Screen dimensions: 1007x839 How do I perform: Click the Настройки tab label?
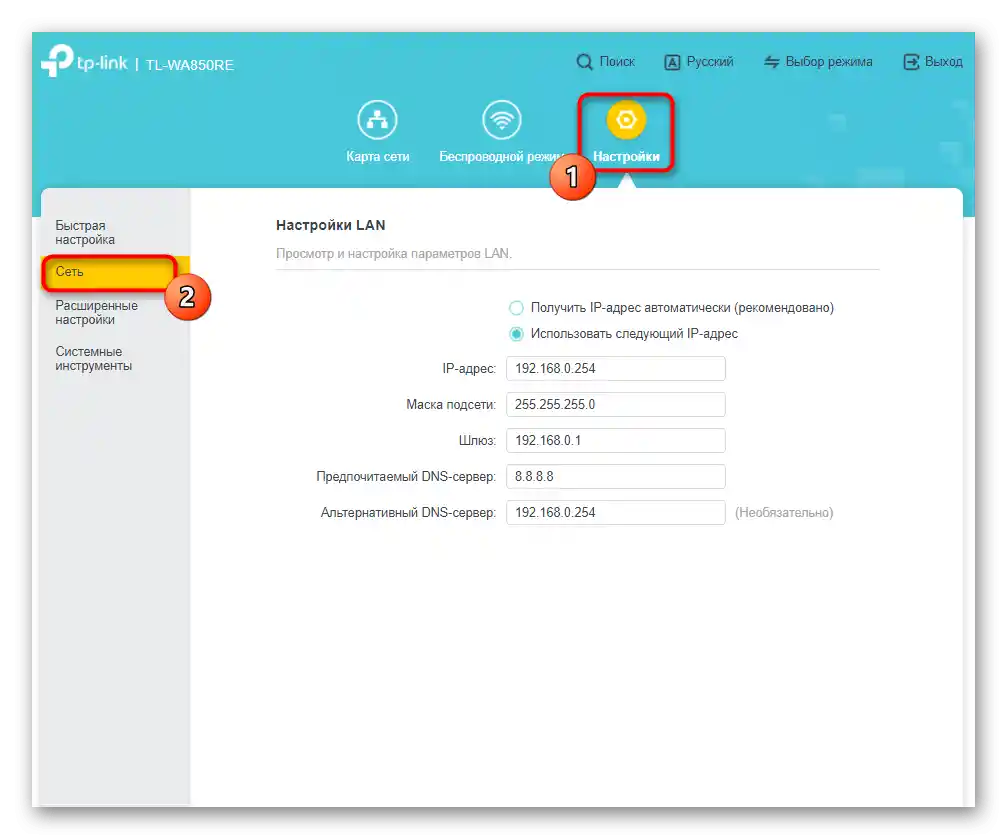626,156
